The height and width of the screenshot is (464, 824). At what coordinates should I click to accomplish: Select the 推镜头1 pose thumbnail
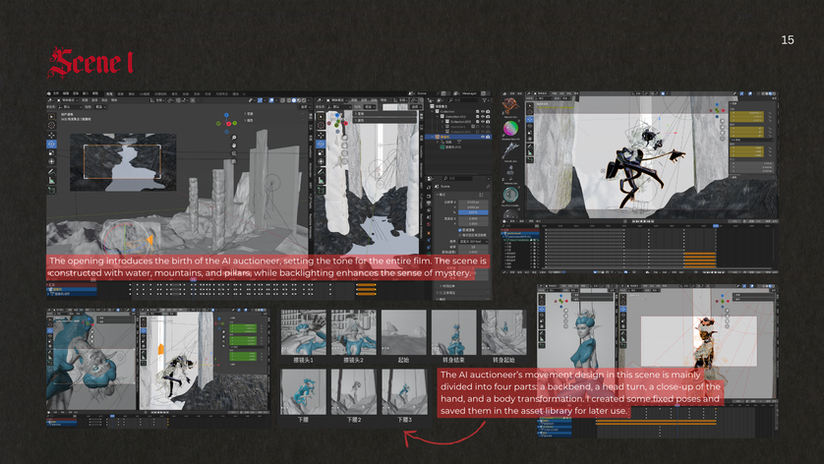click(304, 333)
